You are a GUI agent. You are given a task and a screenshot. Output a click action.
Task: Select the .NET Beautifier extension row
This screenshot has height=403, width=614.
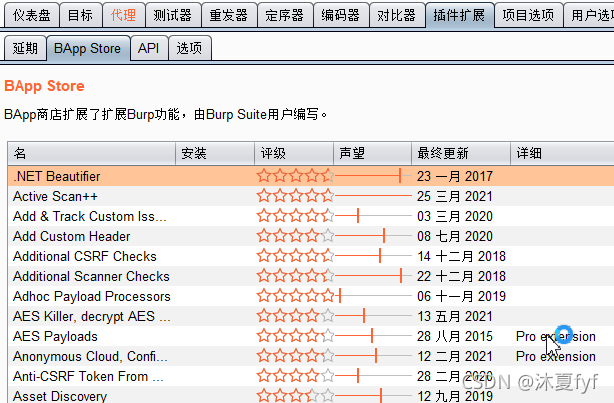[311, 176]
